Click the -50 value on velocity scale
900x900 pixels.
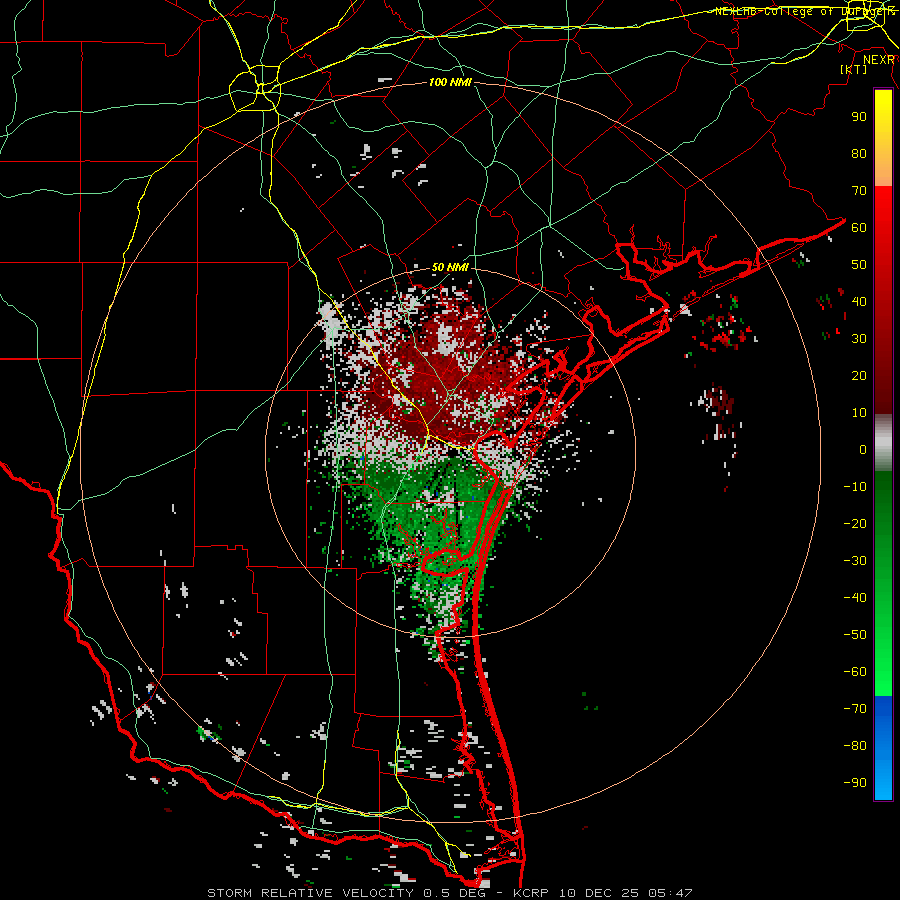point(855,635)
